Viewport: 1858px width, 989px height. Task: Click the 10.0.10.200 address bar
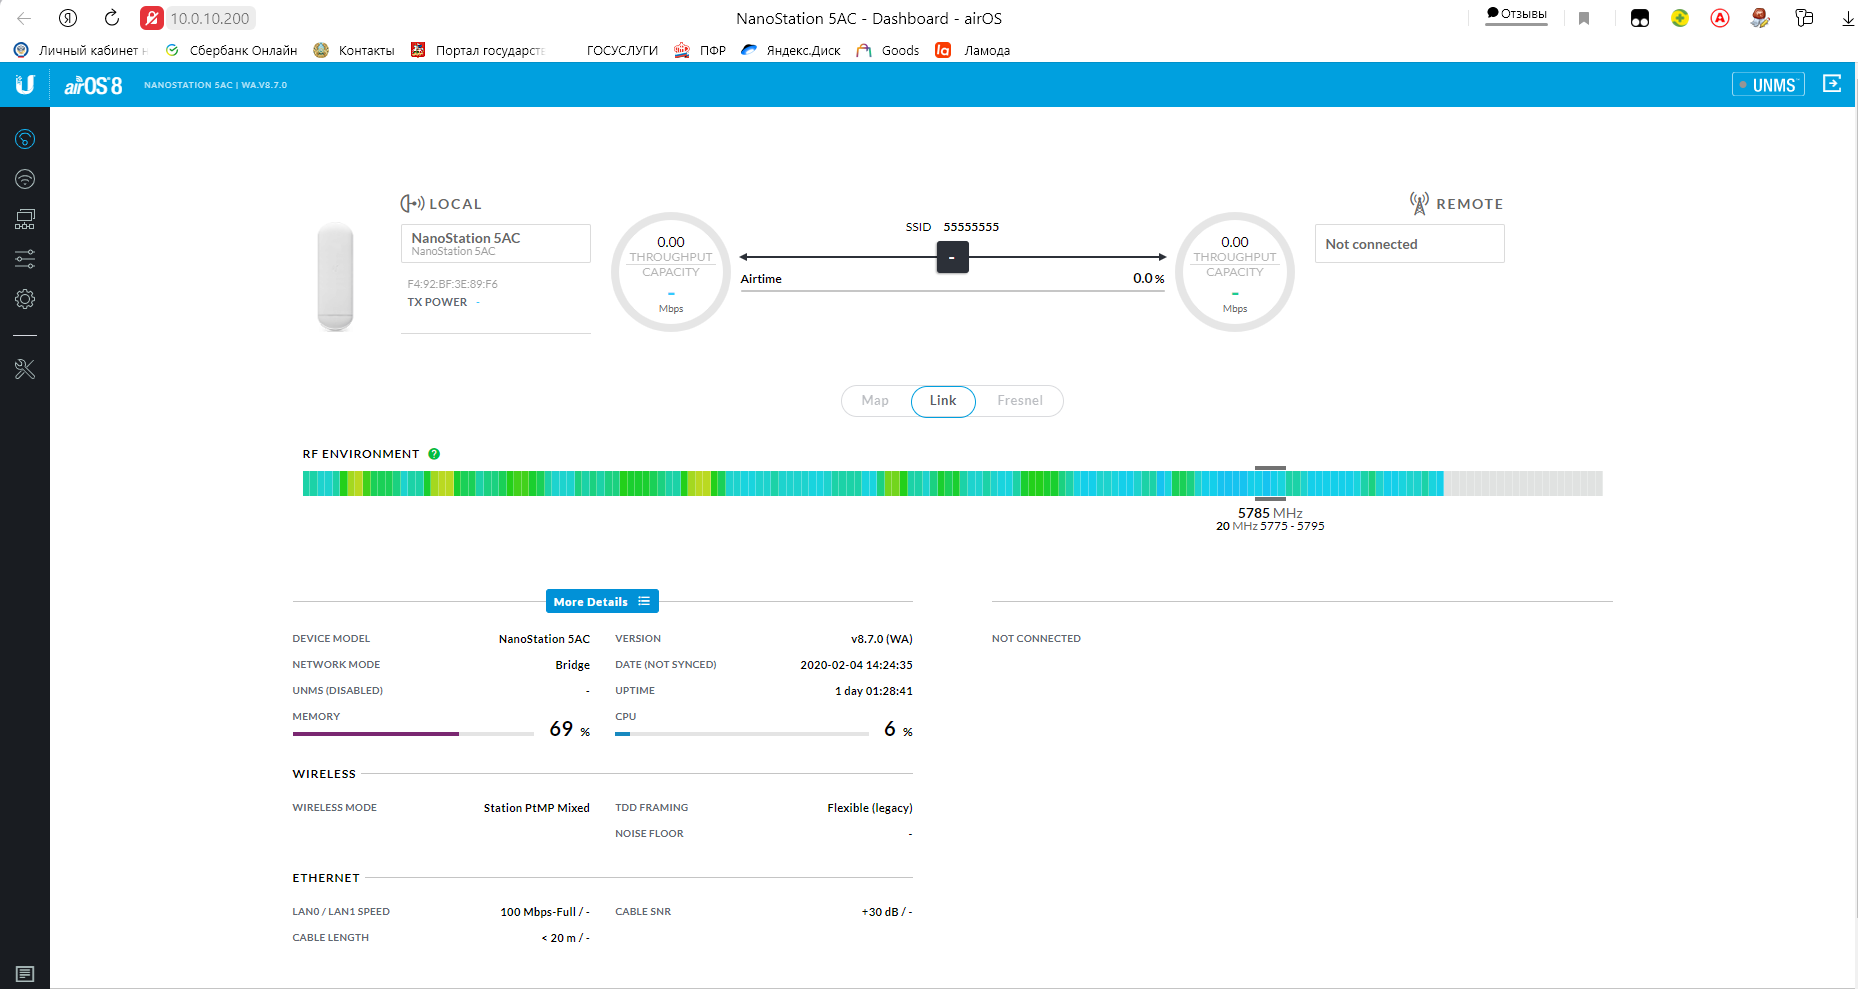click(x=210, y=18)
